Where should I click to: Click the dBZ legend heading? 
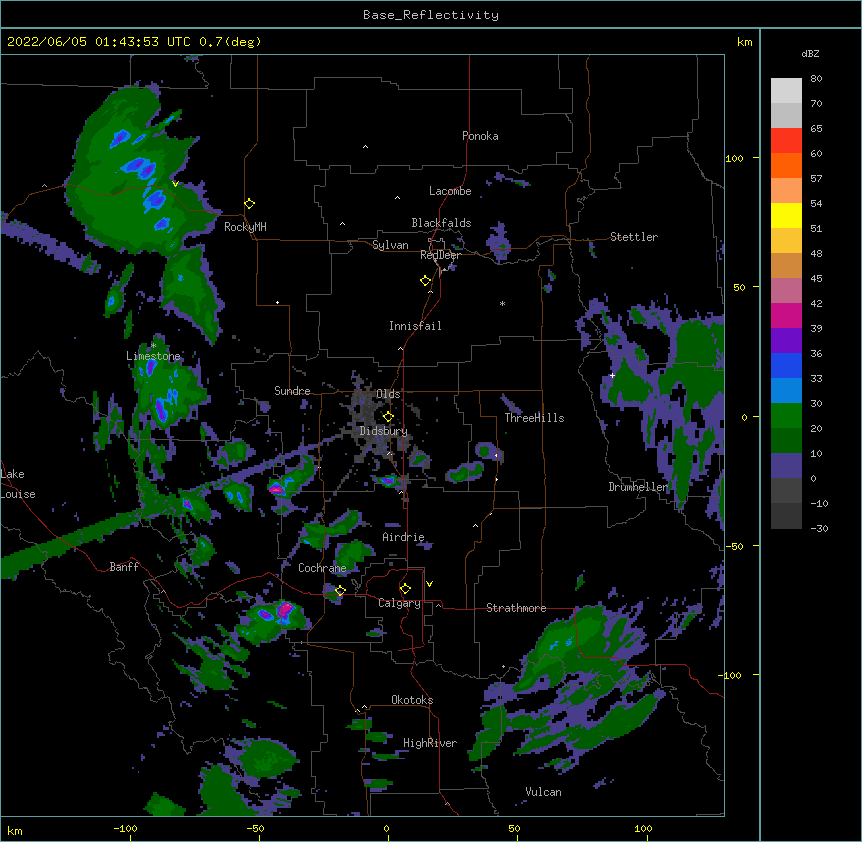pyautogui.click(x=810, y=53)
